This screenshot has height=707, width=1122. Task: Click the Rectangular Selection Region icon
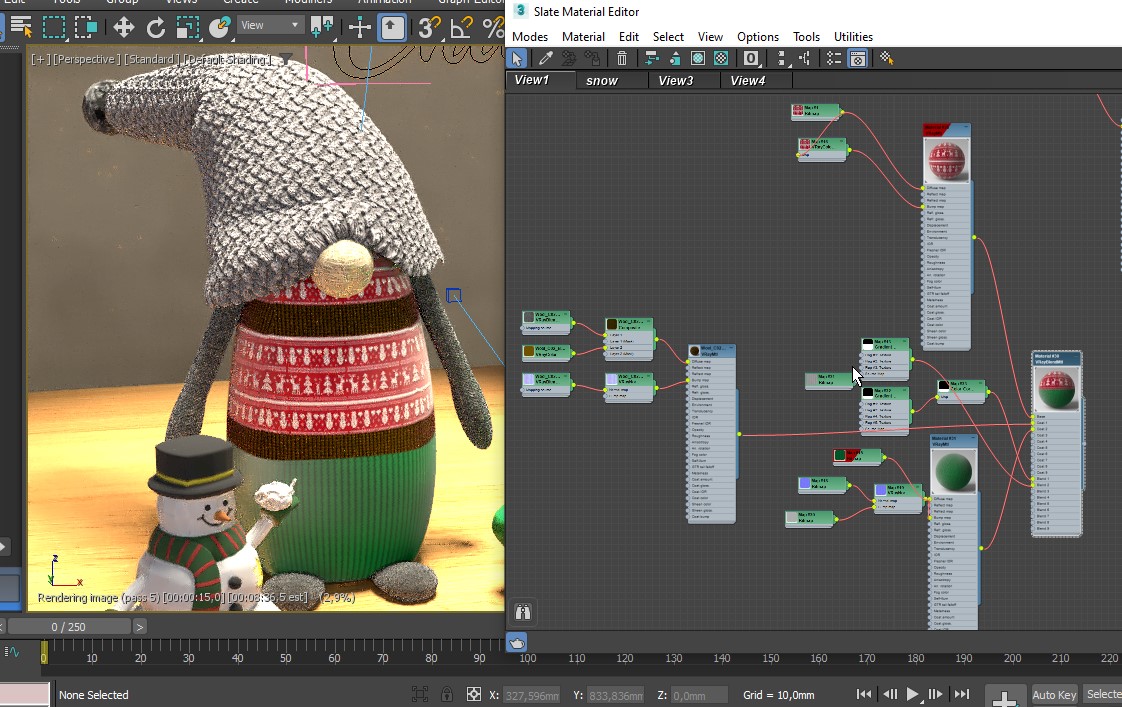coord(54,27)
